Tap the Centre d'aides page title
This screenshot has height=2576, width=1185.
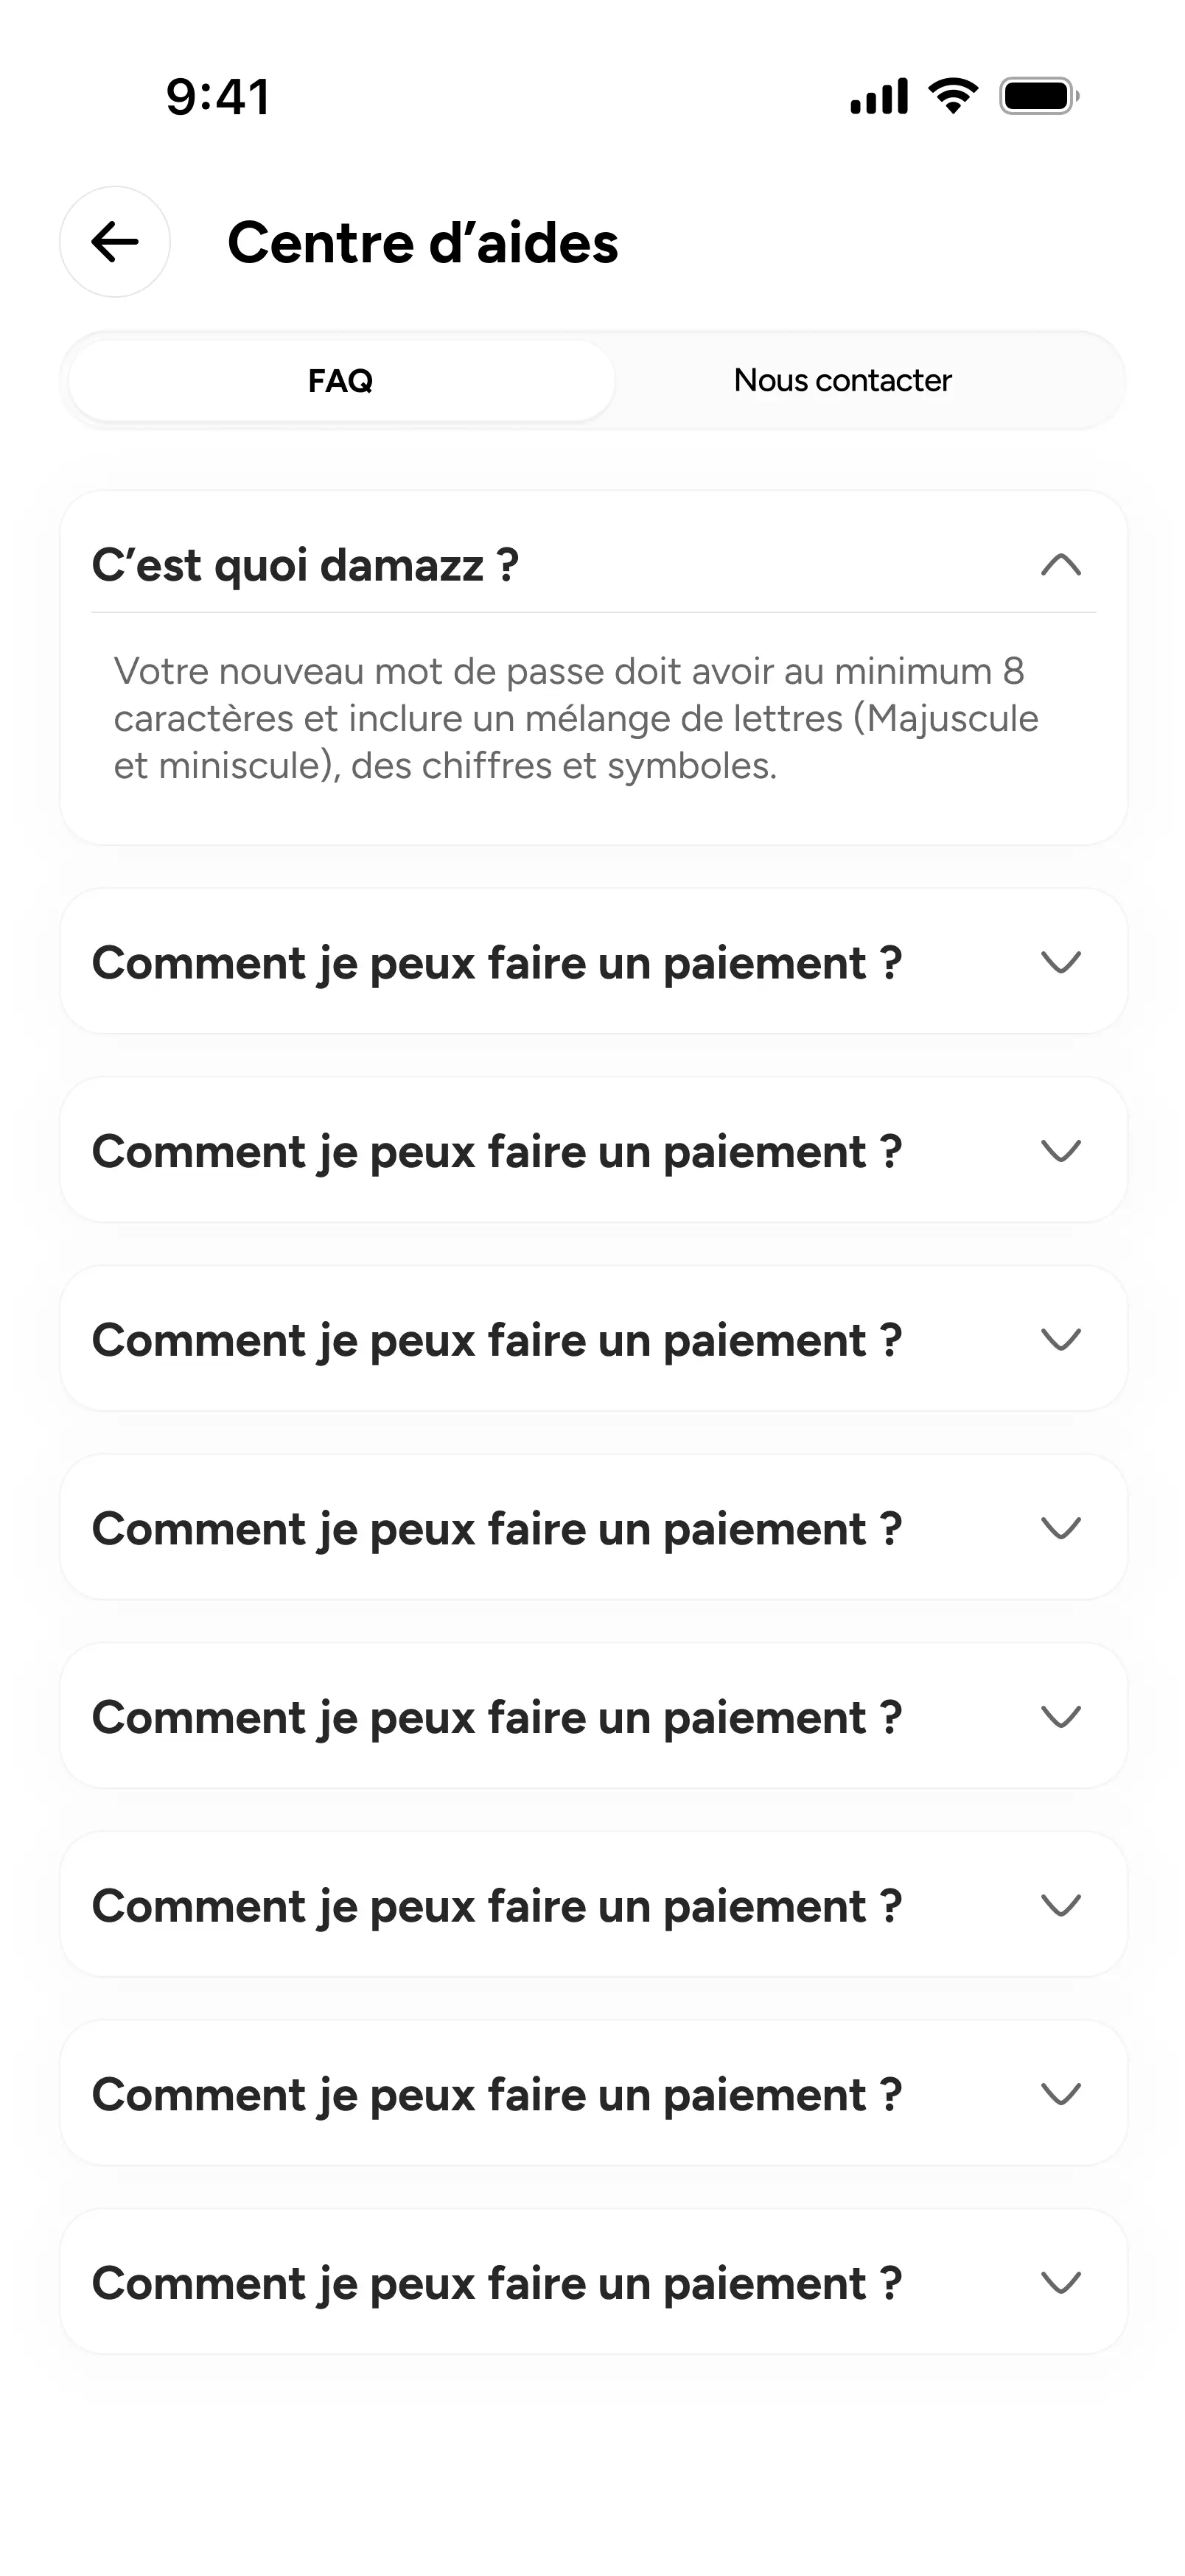423,243
